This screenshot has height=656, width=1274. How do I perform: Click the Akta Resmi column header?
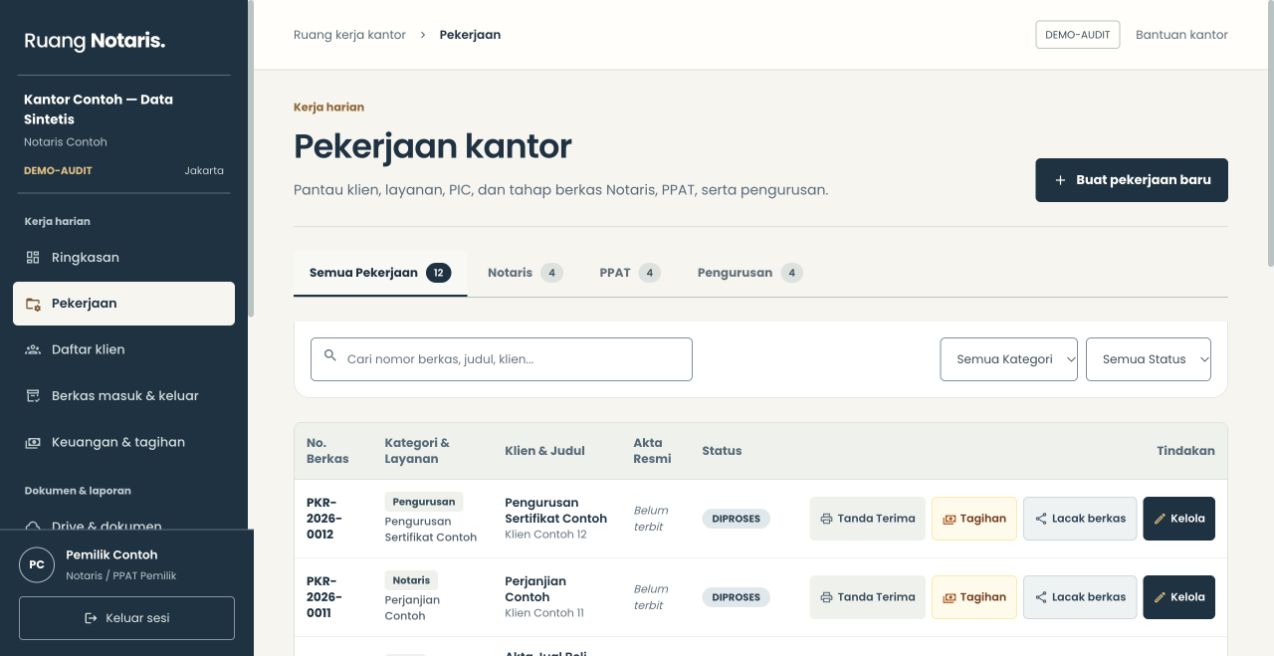pos(652,451)
